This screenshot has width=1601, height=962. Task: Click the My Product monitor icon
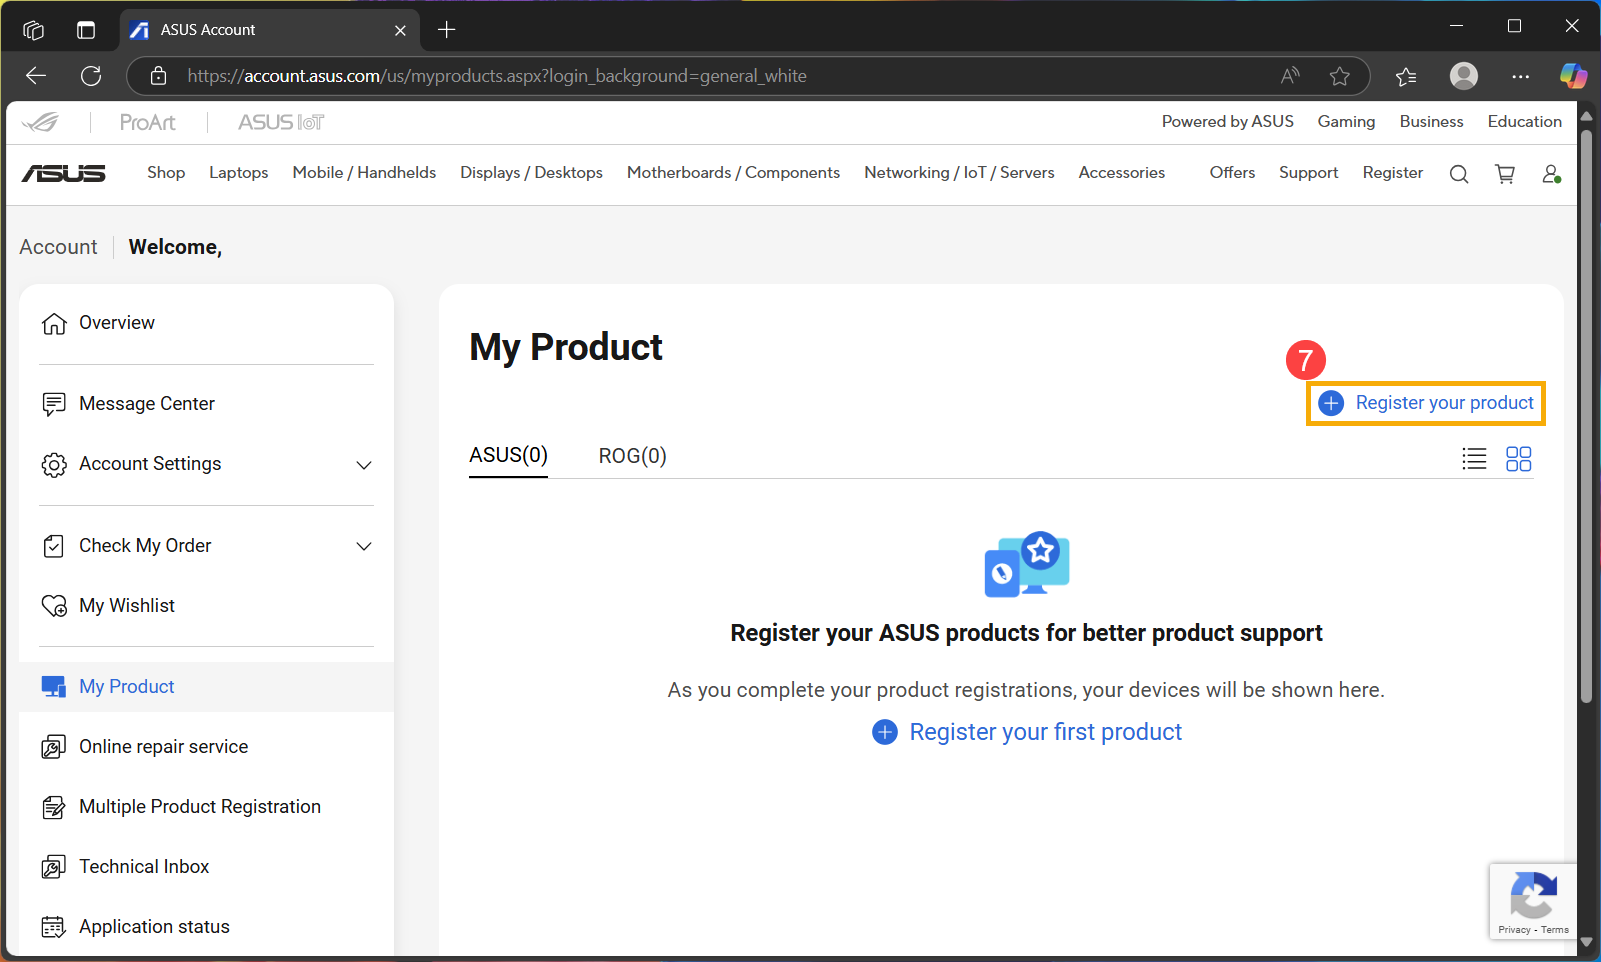click(54, 687)
